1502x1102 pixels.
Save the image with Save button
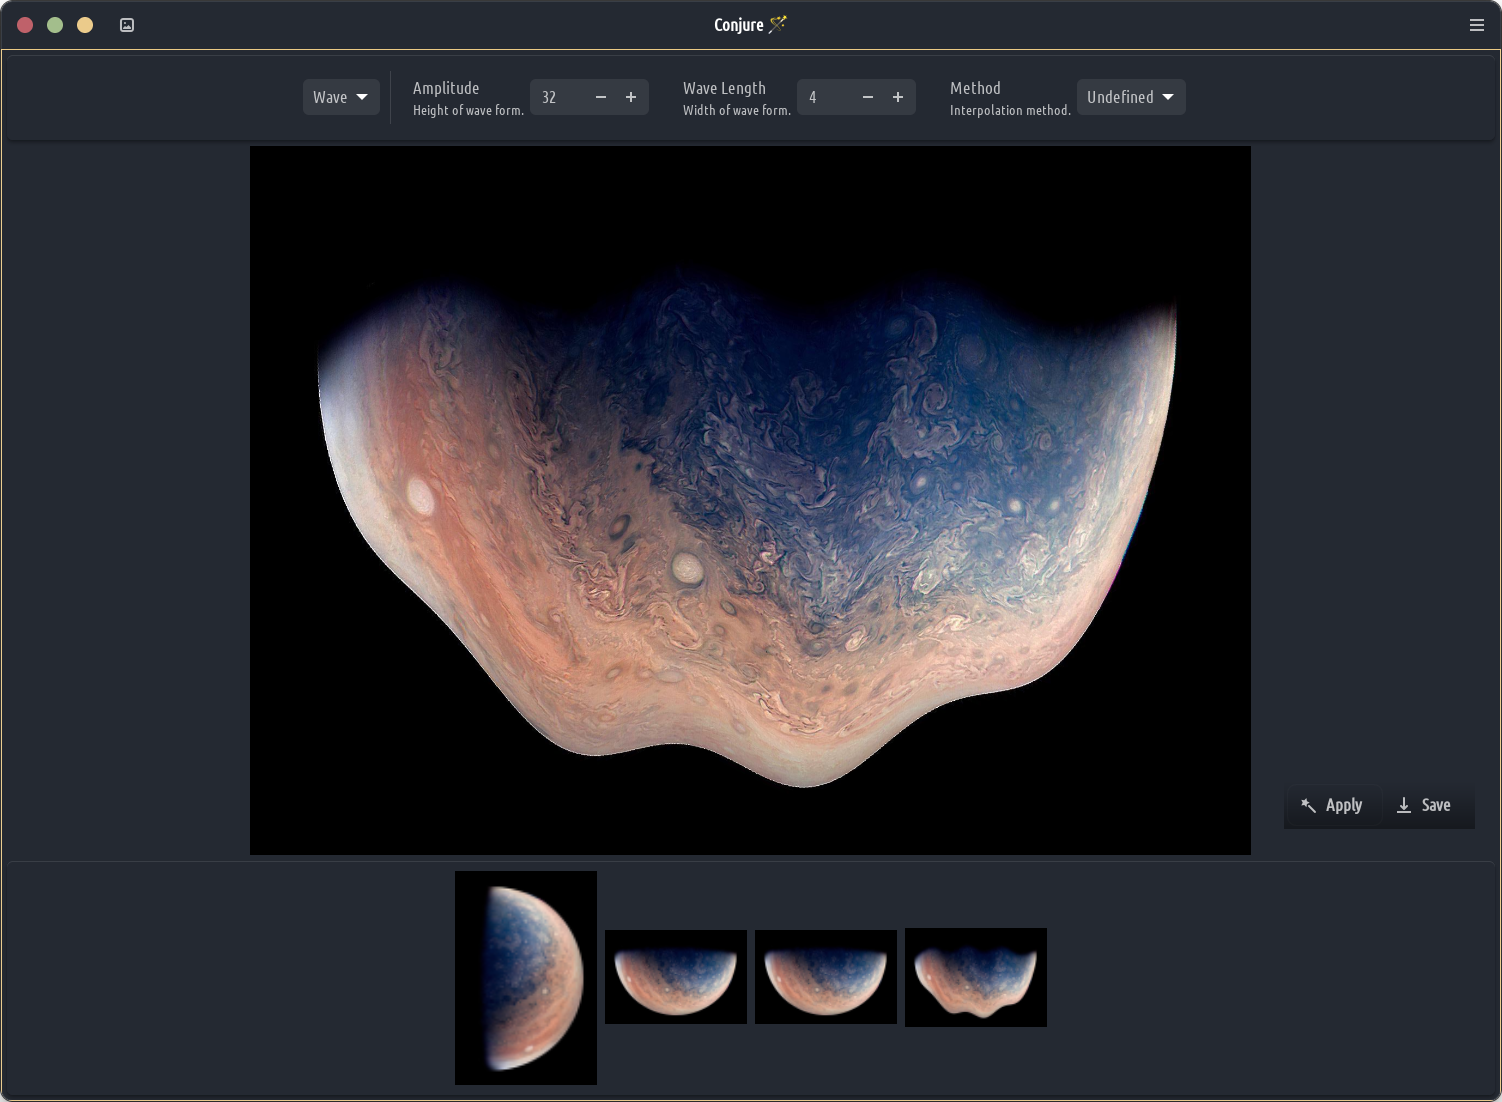[1424, 805]
